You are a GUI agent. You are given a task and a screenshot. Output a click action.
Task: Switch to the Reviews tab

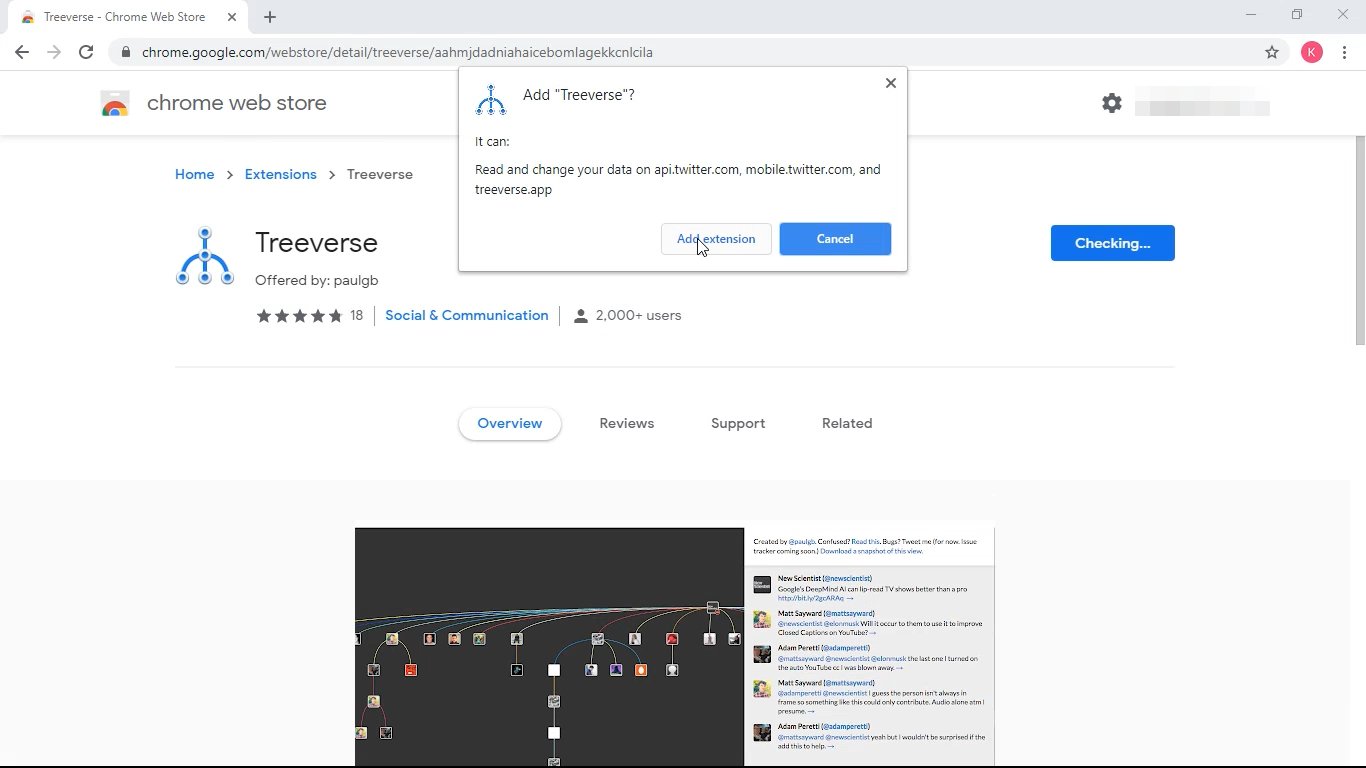pos(627,423)
